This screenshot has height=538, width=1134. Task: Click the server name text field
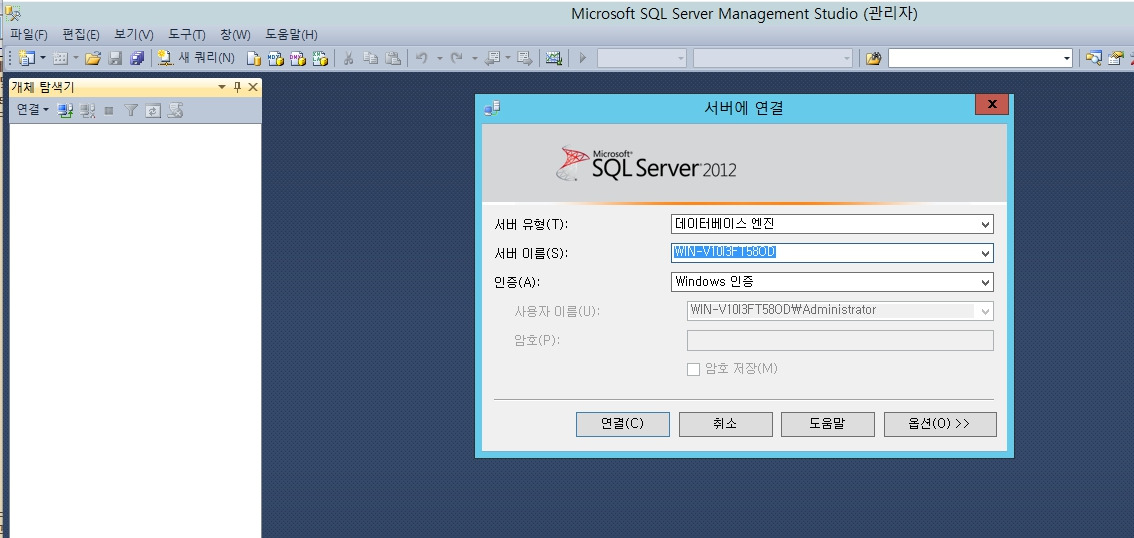(x=820, y=253)
